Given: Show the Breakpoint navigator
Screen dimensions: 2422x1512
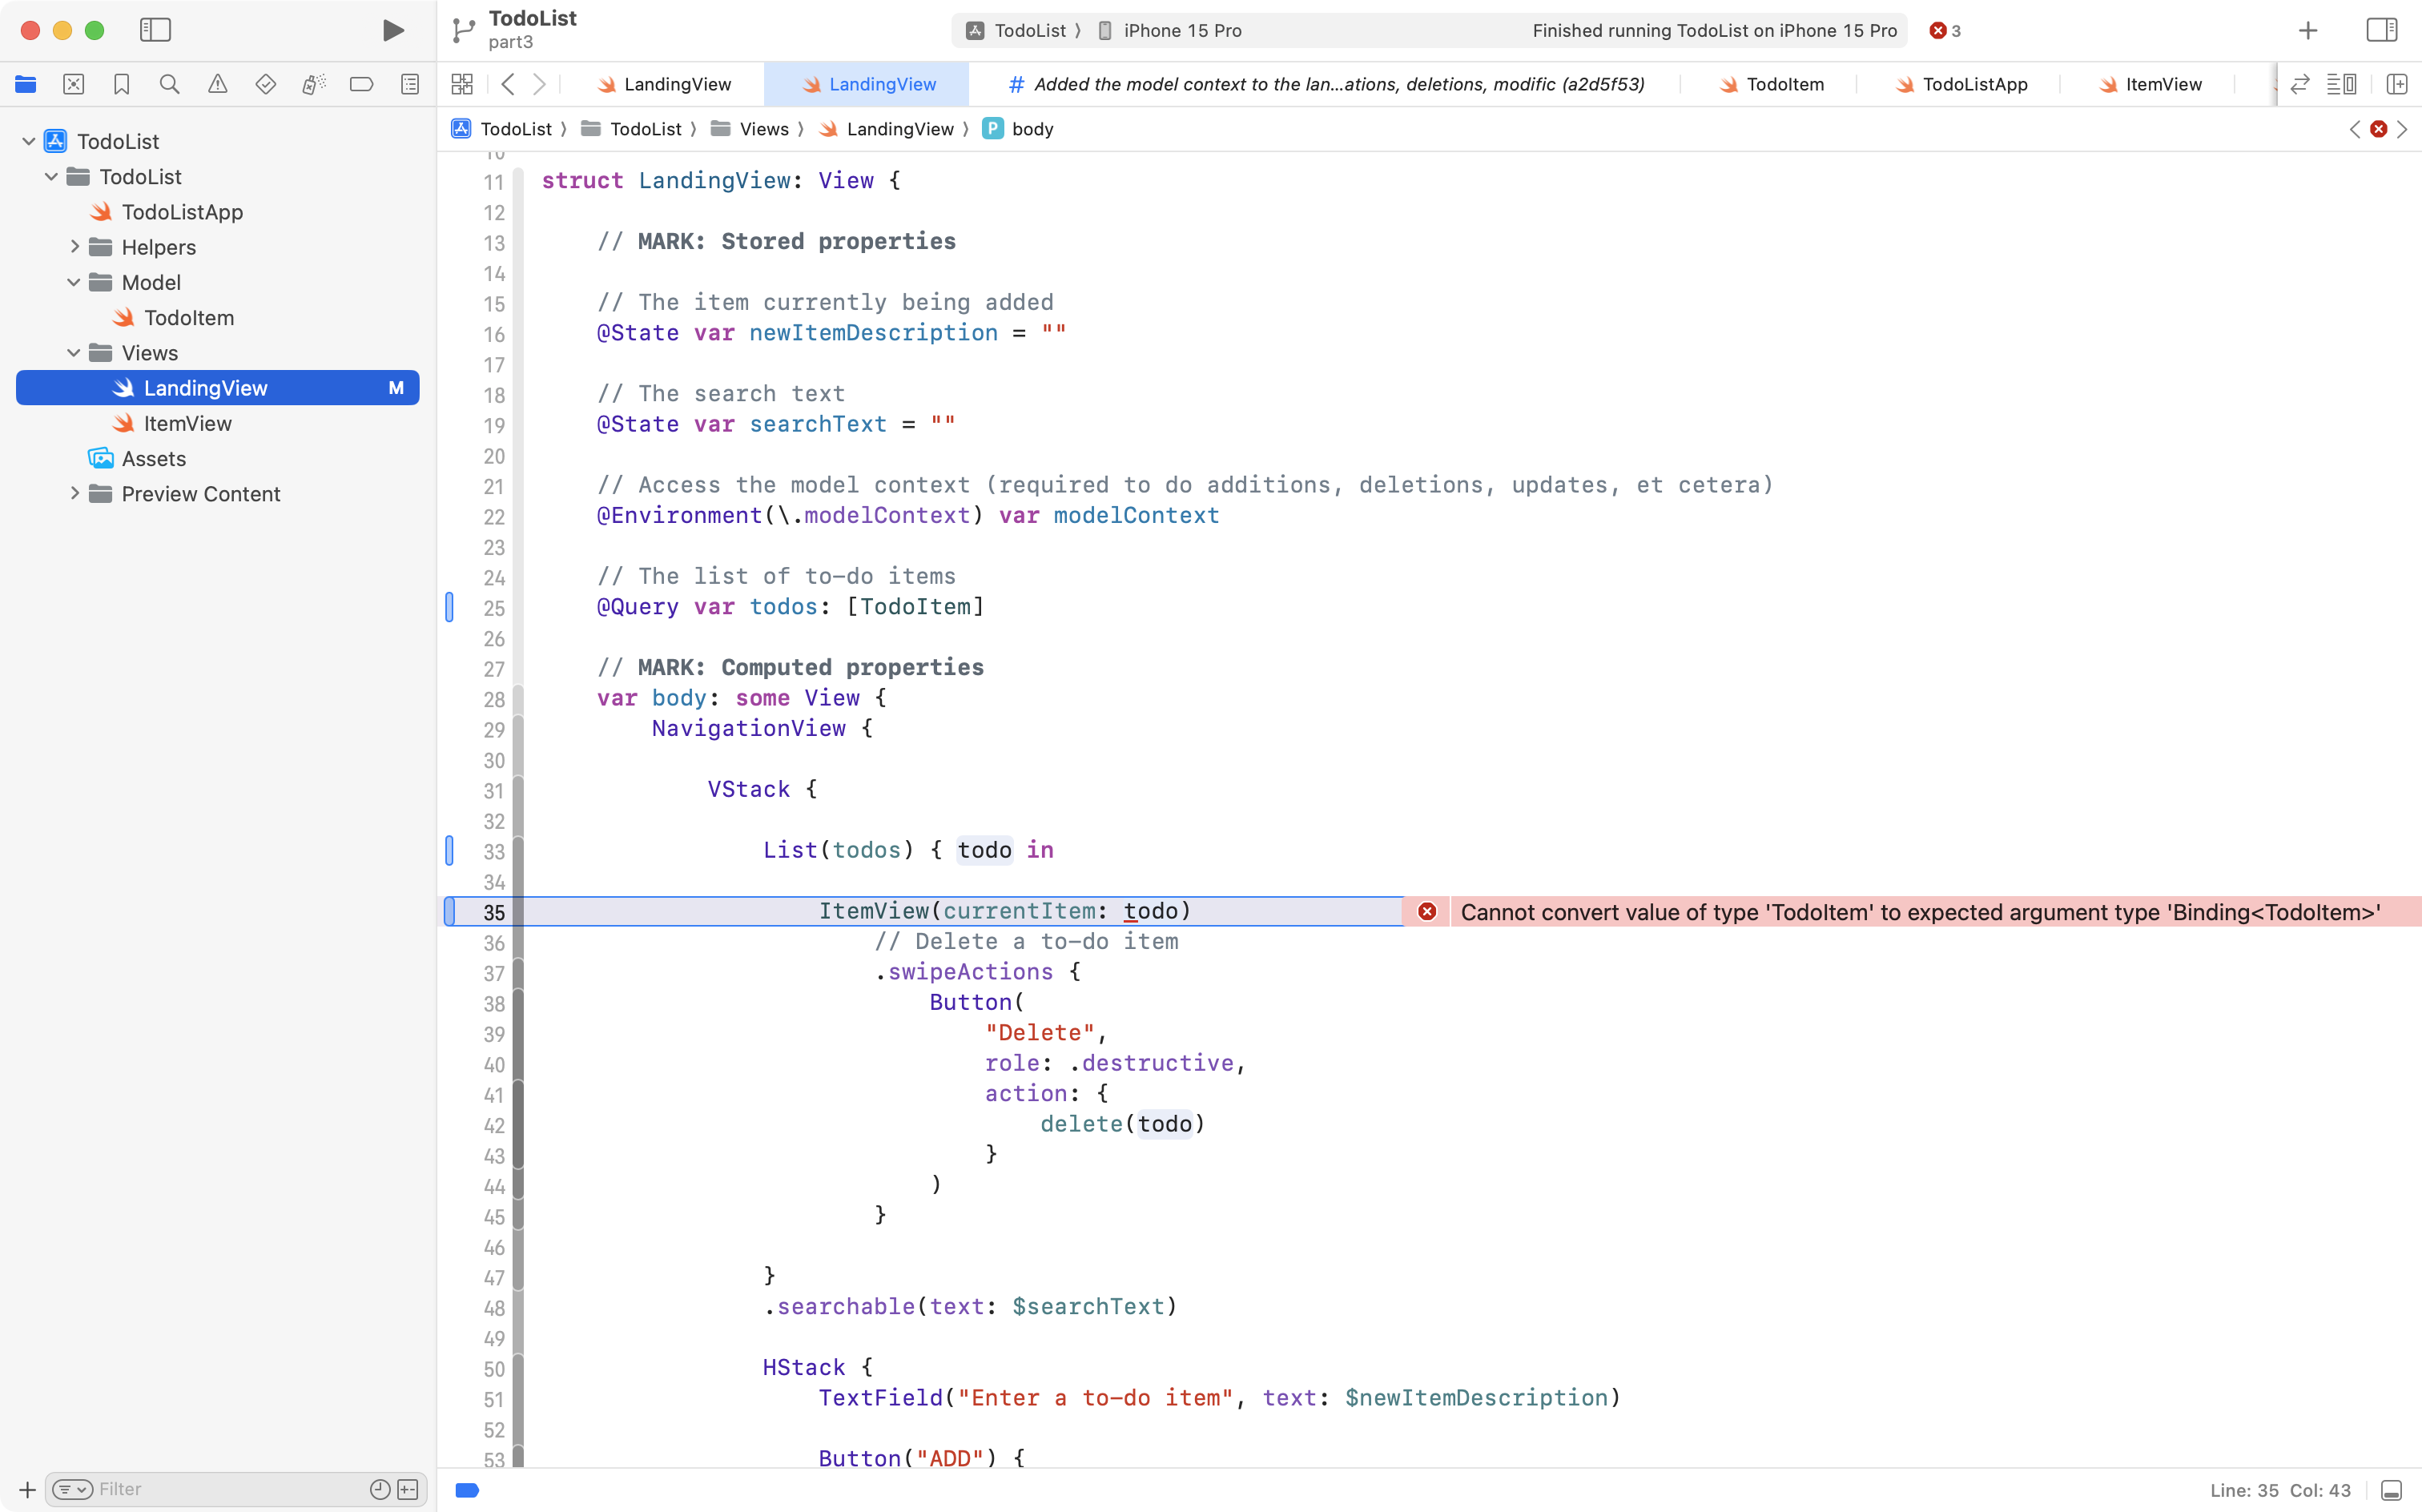Looking at the screenshot, I should click(x=362, y=84).
